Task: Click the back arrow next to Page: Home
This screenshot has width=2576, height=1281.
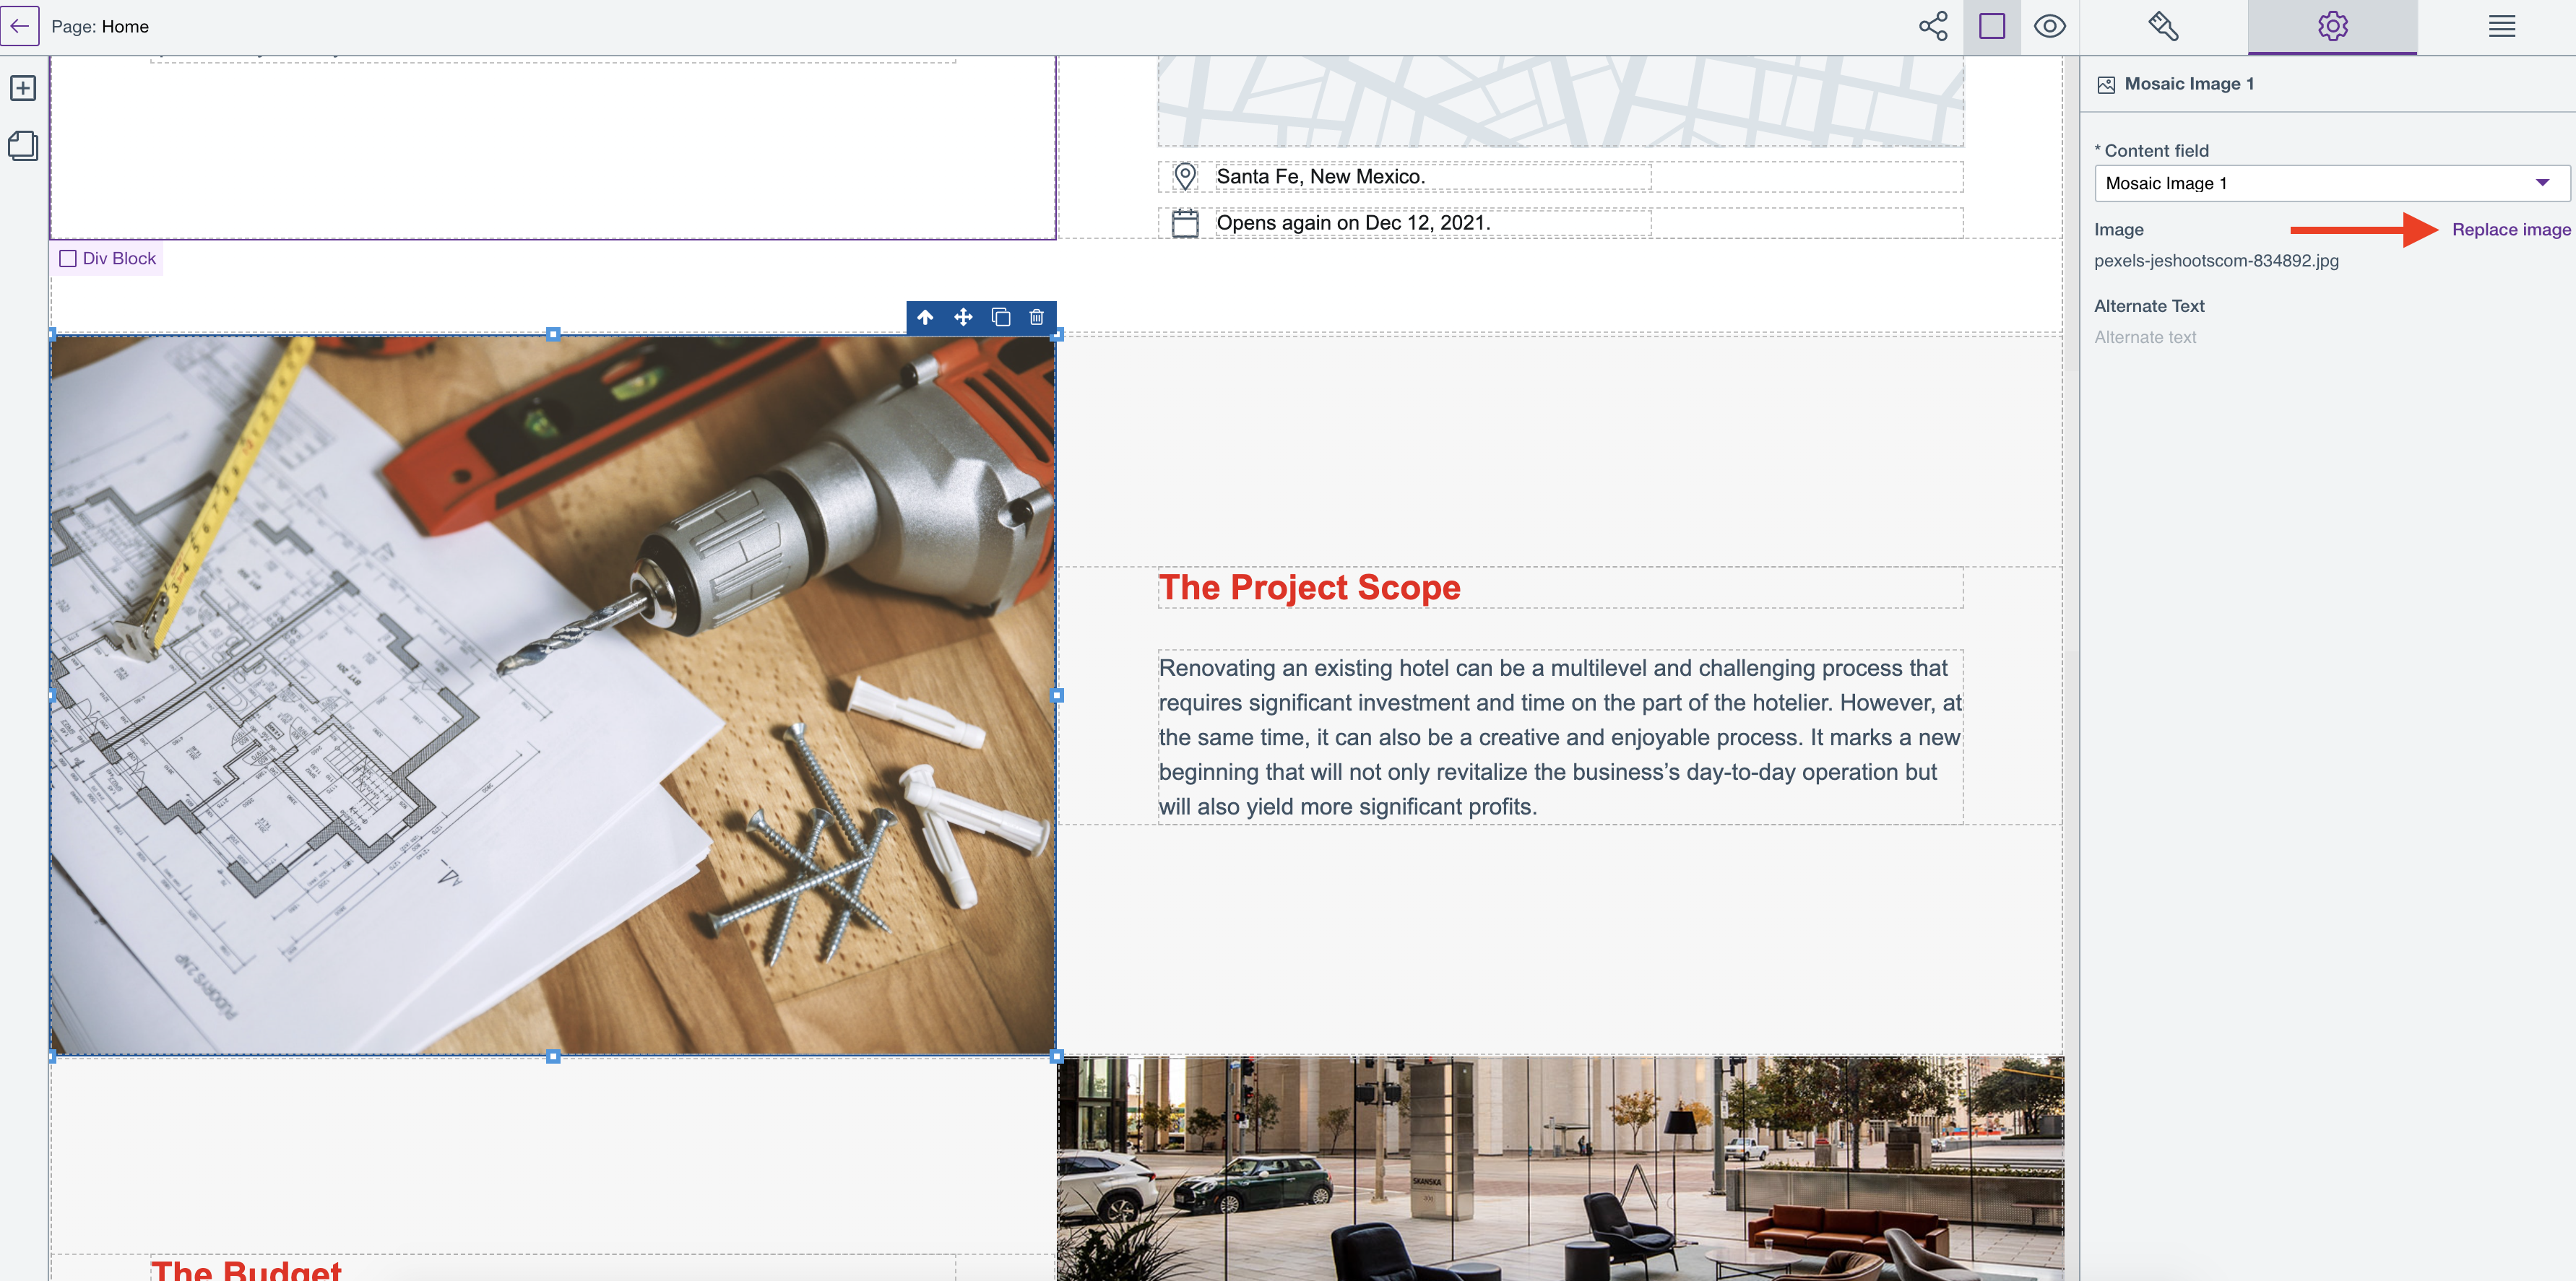Action: point(20,26)
